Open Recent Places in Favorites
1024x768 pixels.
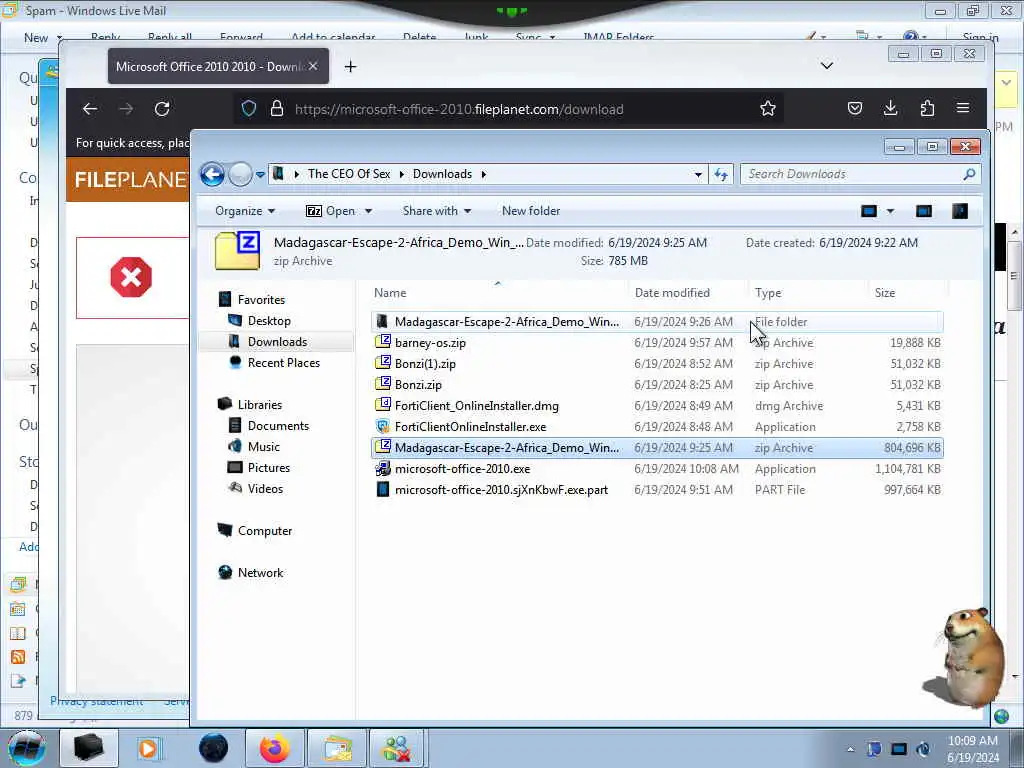283,362
